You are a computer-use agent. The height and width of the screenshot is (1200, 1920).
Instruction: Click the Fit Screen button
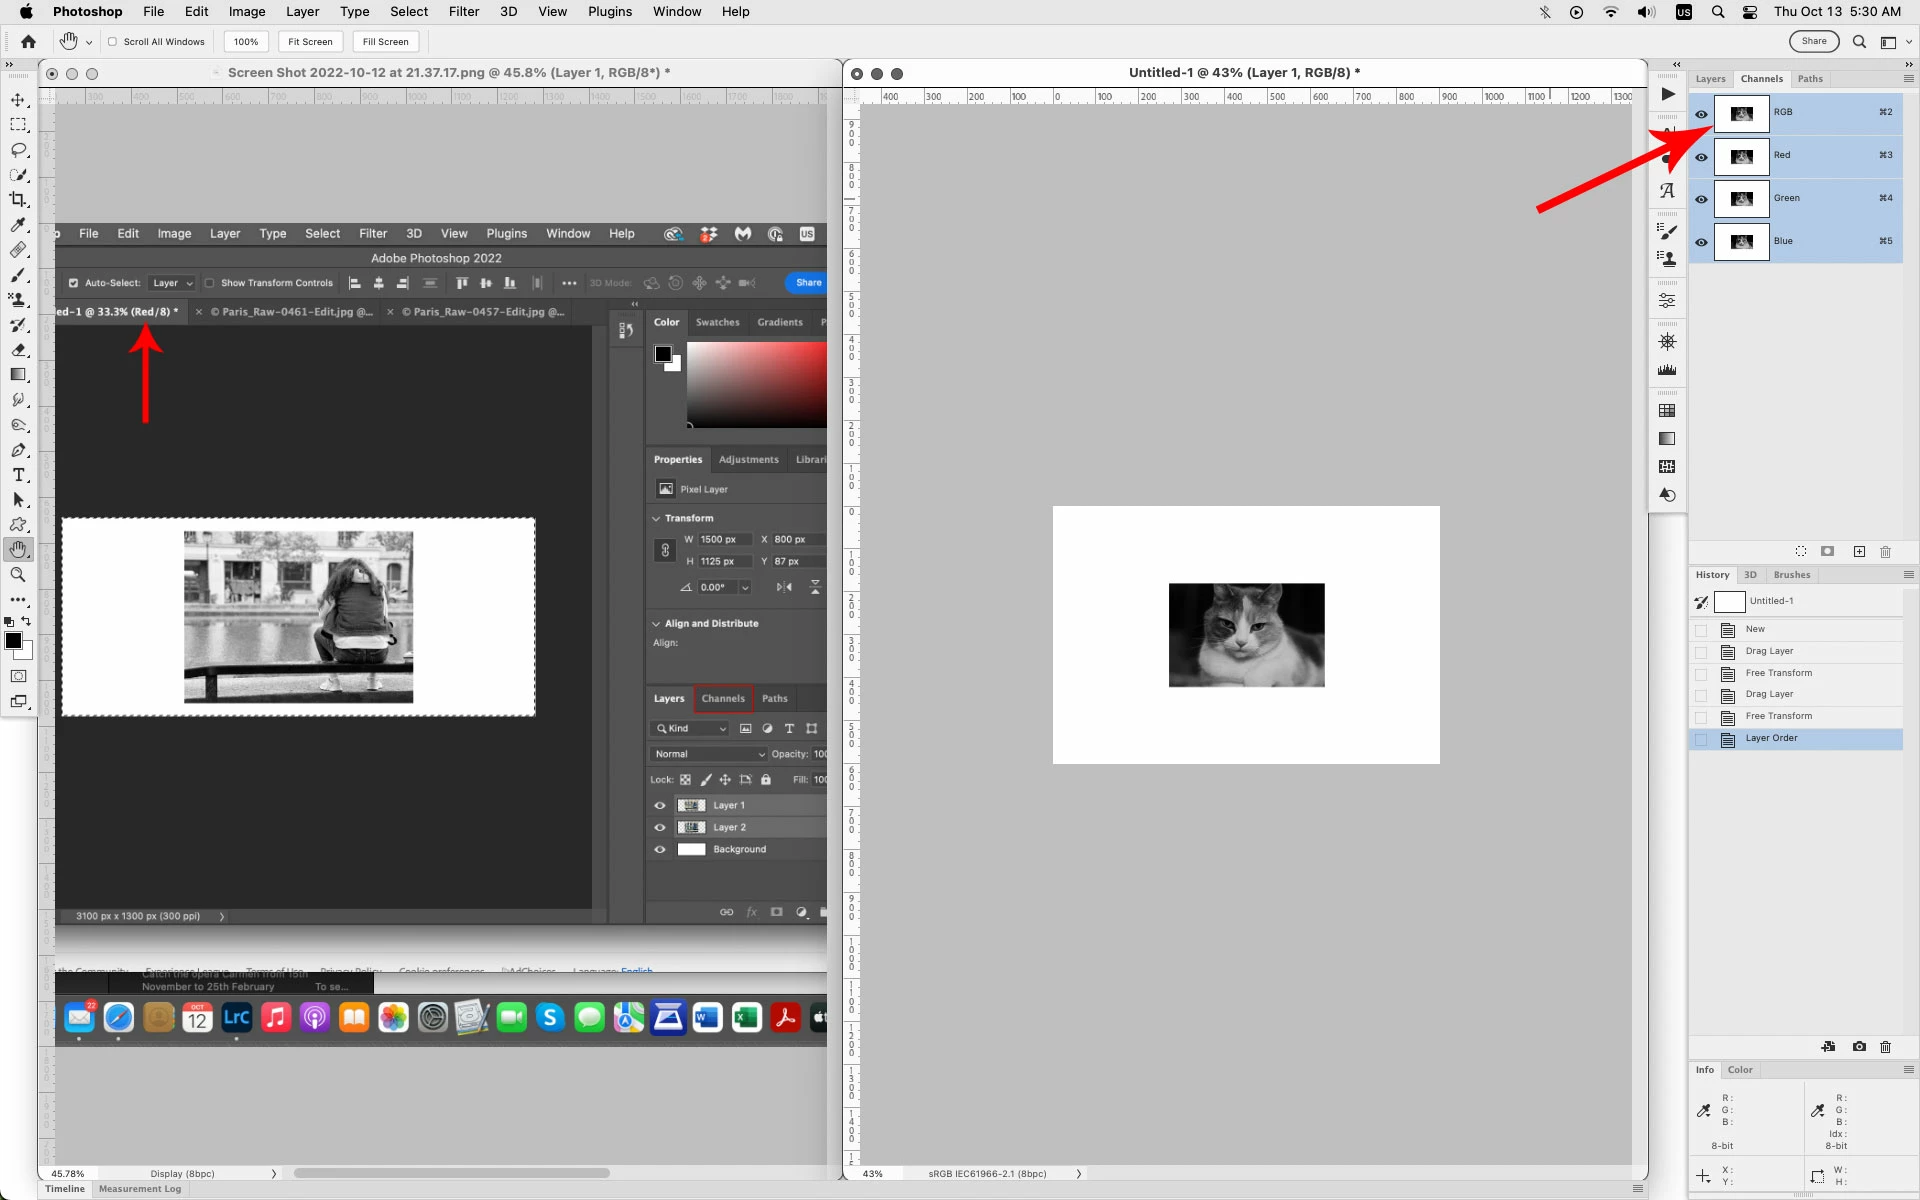(310, 42)
